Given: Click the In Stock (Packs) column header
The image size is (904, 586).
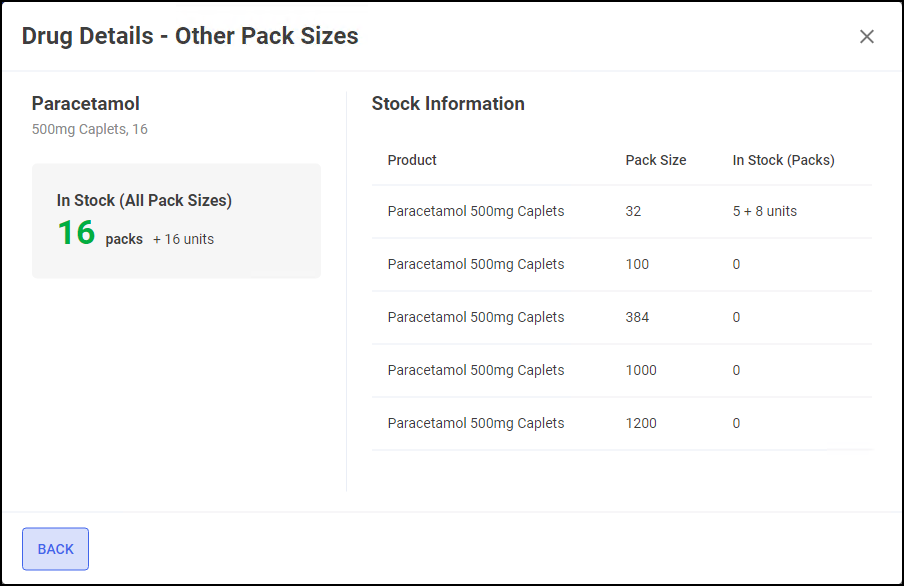Looking at the screenshot, I should pos(783,160).
